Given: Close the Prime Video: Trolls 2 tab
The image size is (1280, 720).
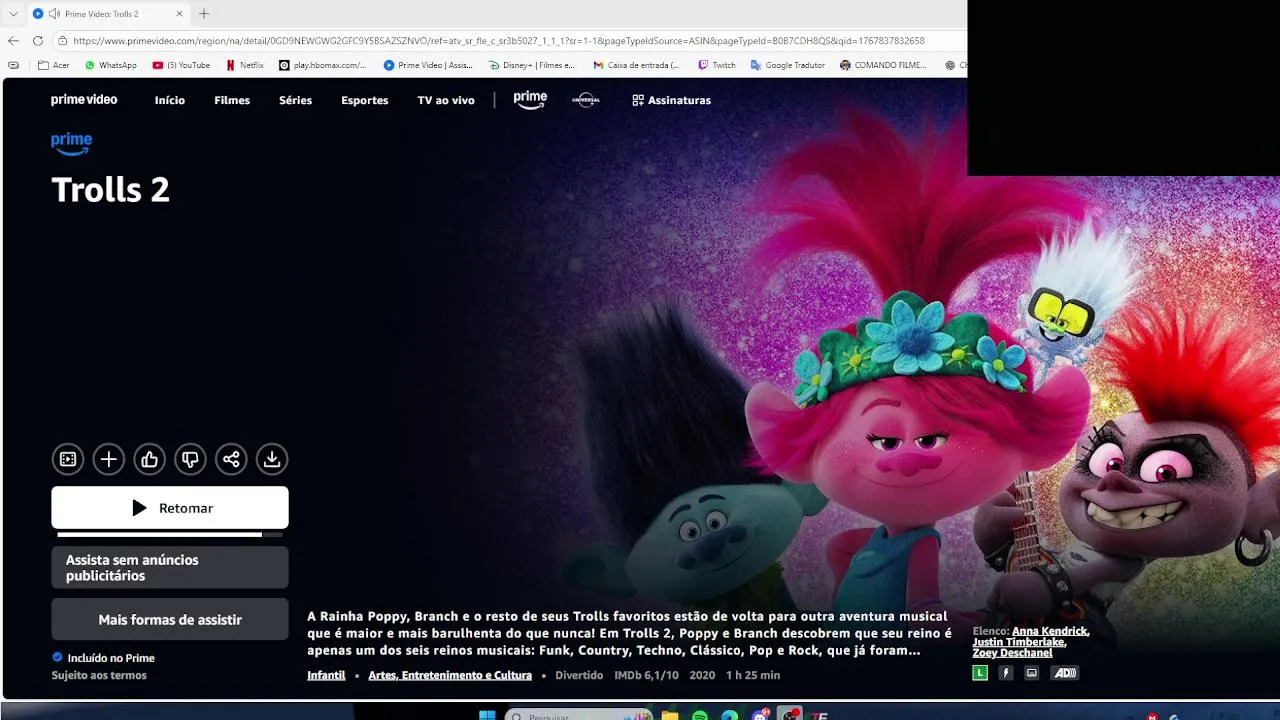Looking at the screenshot, I should [179, 14].
